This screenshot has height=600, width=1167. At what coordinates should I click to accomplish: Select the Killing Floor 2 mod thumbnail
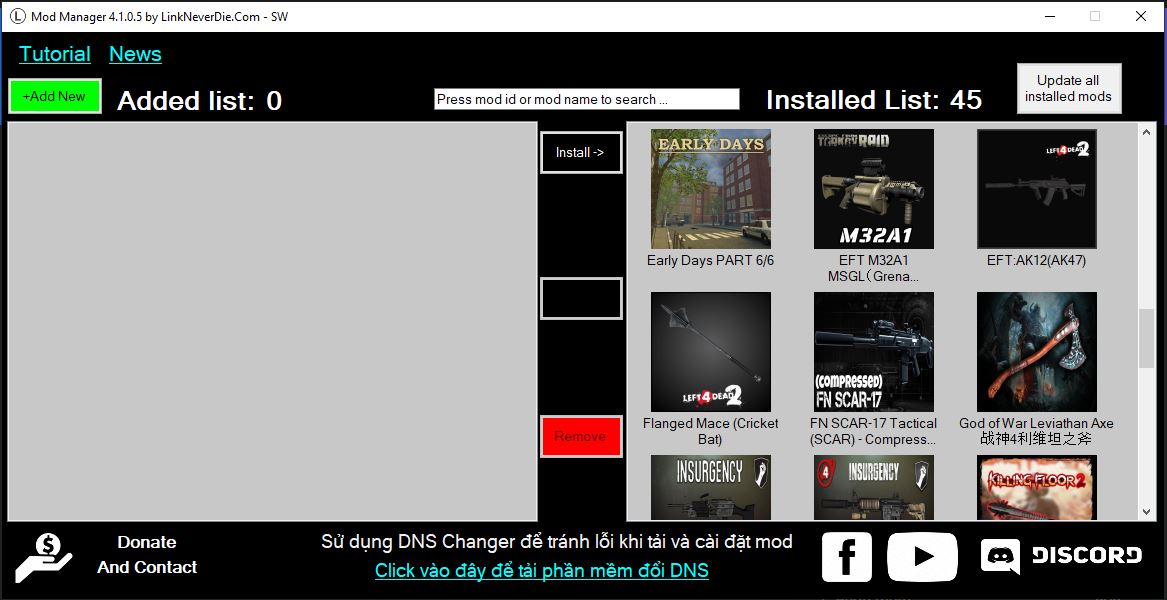pyautogui.click(x=1037, y=488)
